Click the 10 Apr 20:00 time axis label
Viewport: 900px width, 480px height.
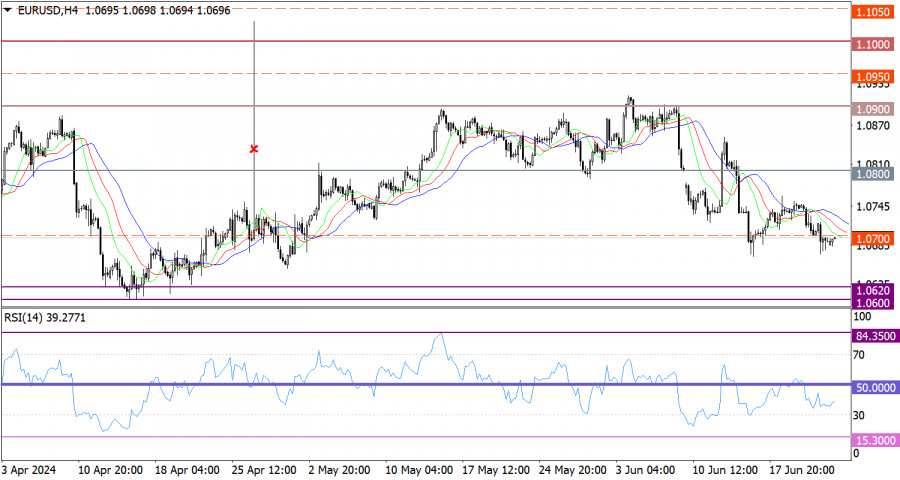pos(110,470)
